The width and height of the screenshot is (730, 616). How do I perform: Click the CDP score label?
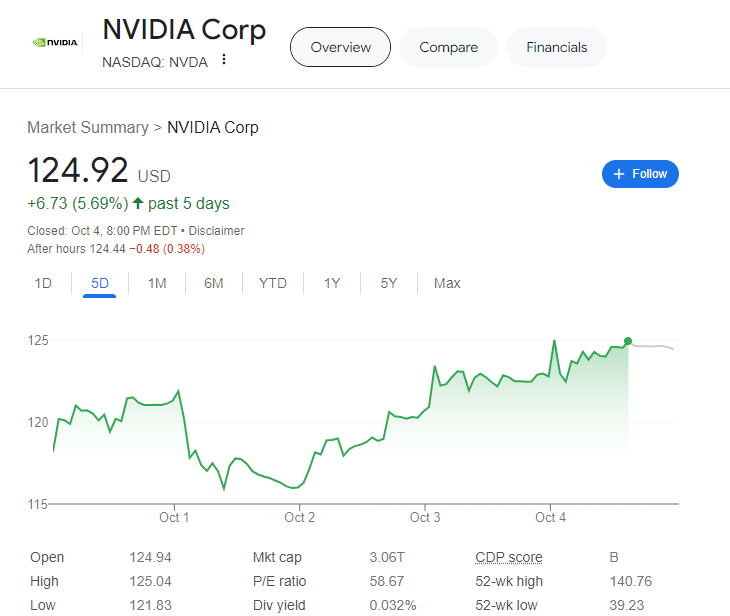pyautogui.click(x=509, y=557)
